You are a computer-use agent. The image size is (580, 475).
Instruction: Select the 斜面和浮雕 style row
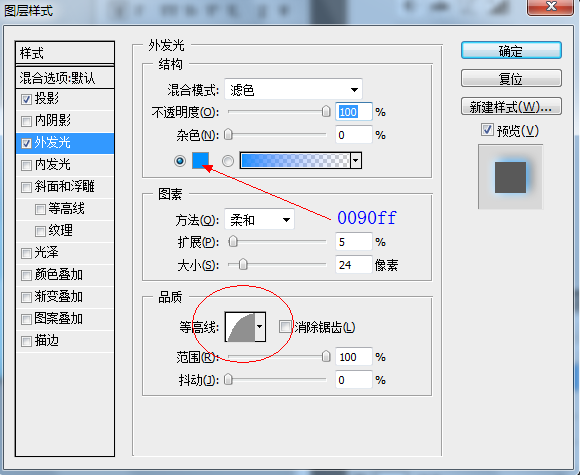click(x=65, y=187)
